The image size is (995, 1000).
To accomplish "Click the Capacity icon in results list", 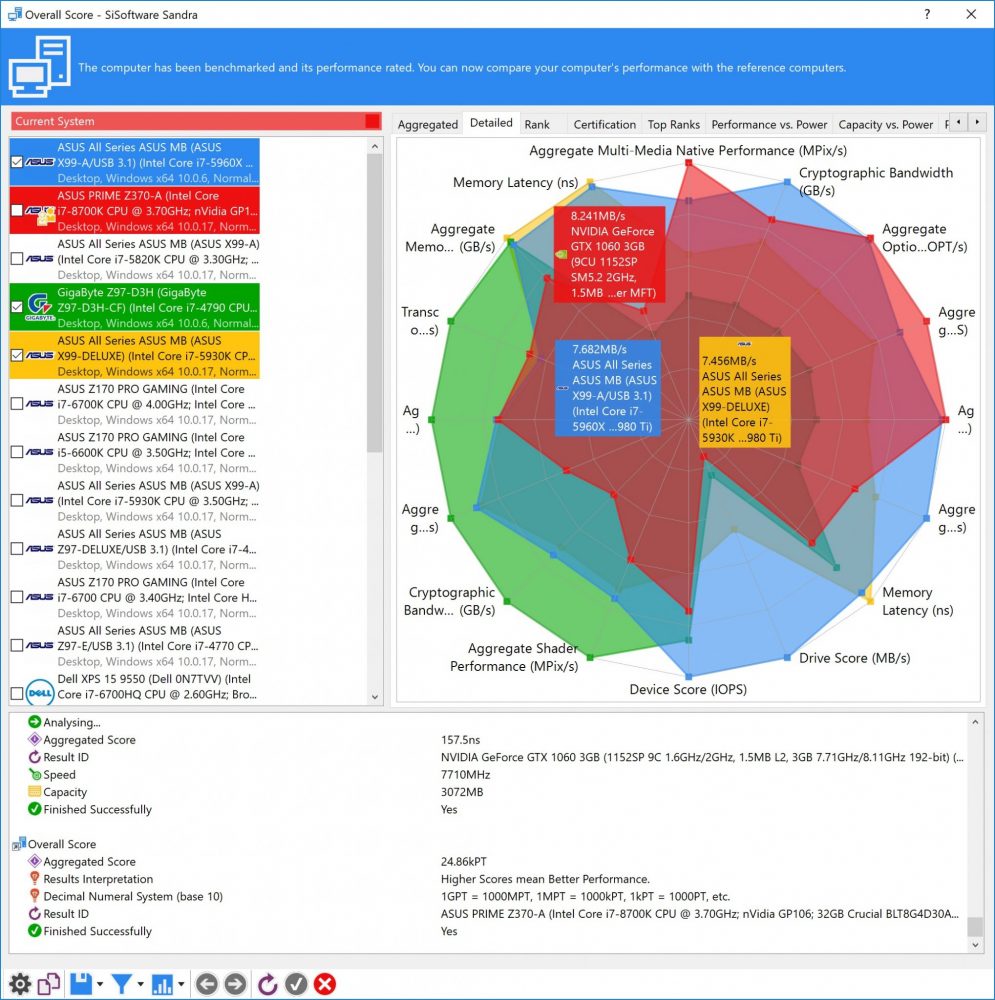I will tap(34, 791).
